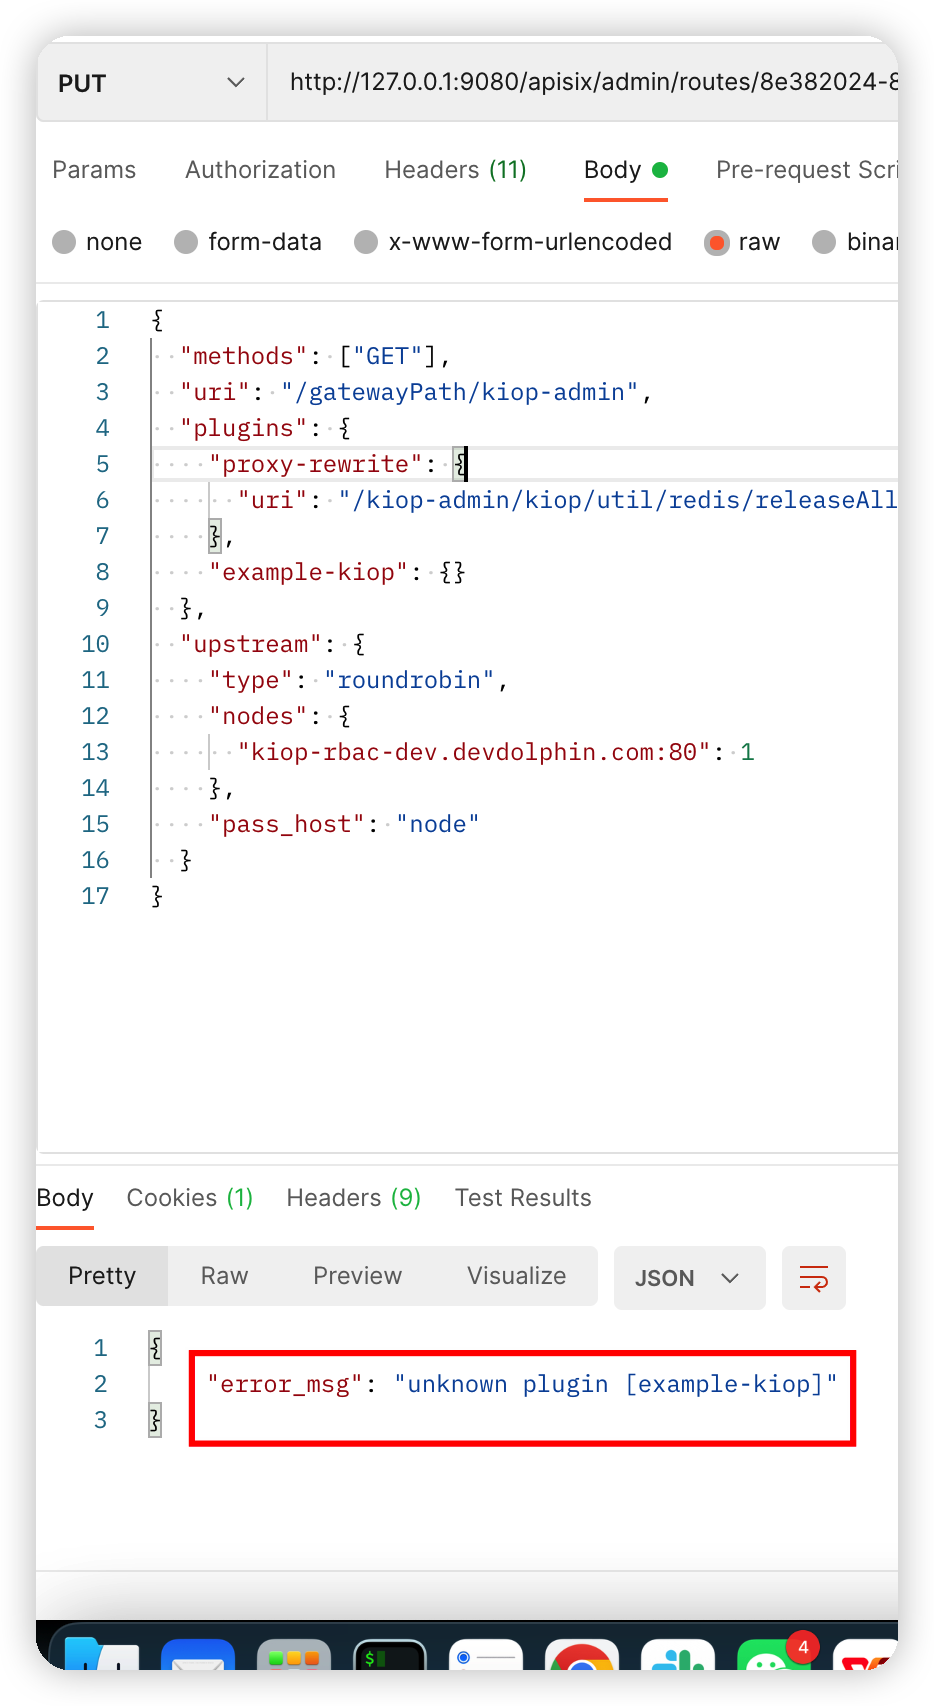The image size is (934, 1706).
Task: Click the "kiop-rbac-dev.devdolphin.com:80" node entry
Action: 474,752
